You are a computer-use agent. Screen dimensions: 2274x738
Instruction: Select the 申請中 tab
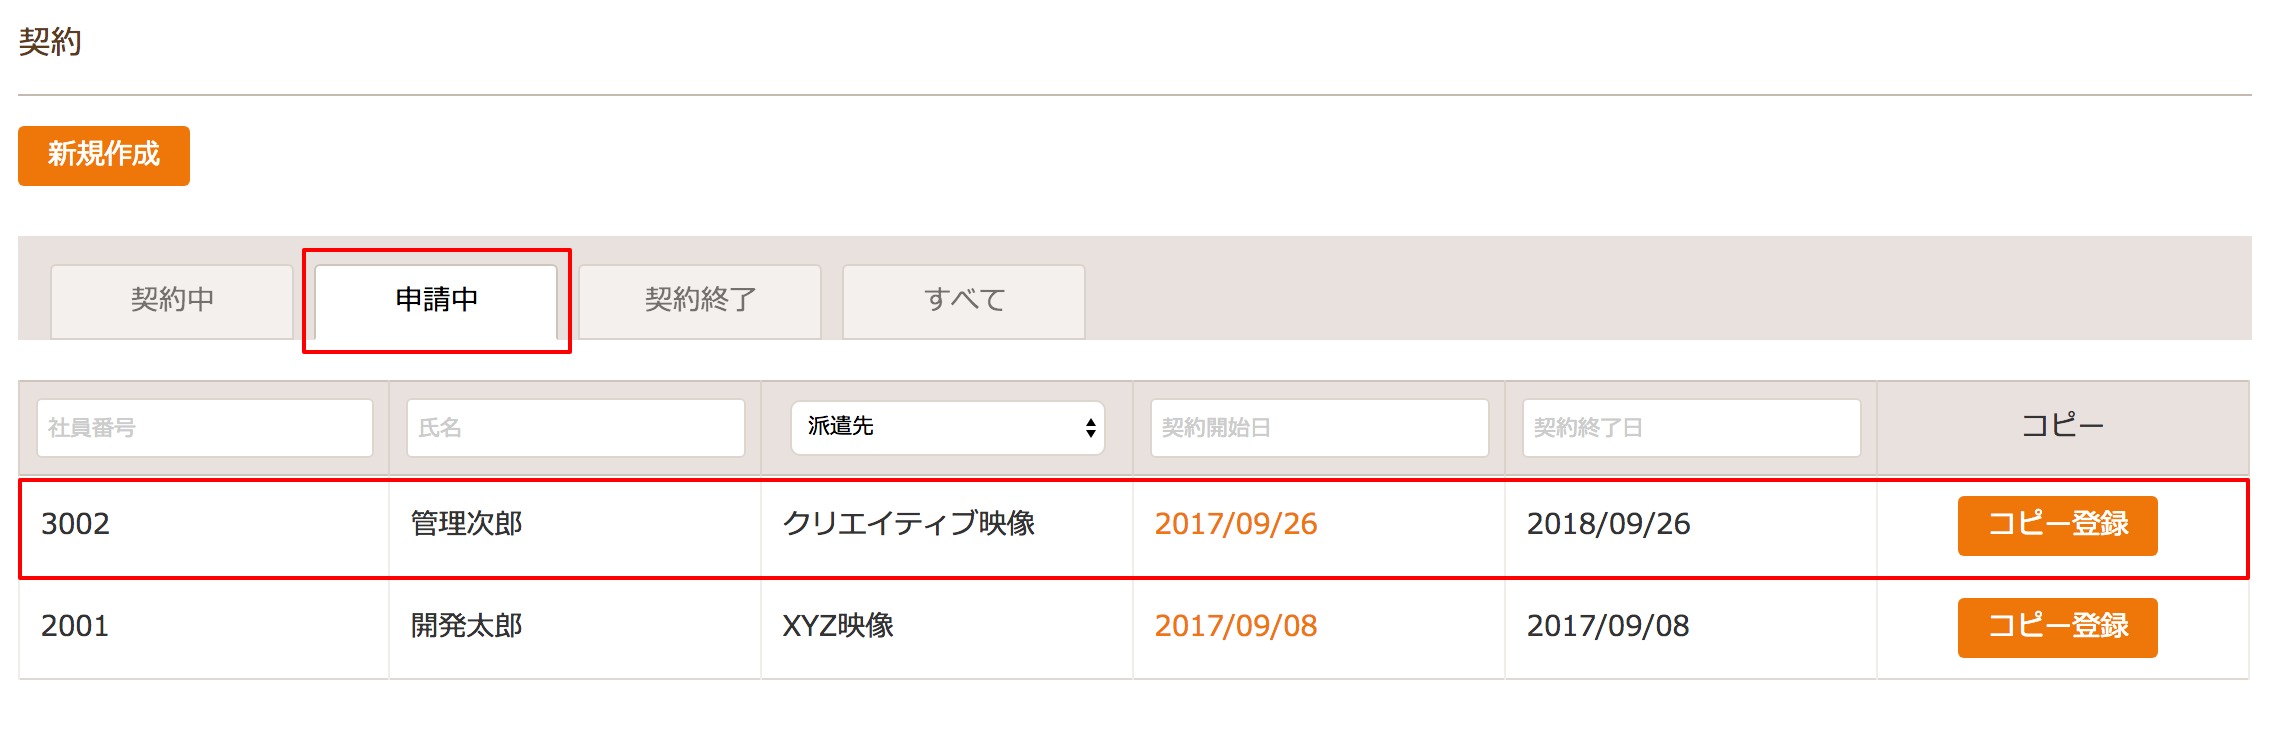coord(436,301)
